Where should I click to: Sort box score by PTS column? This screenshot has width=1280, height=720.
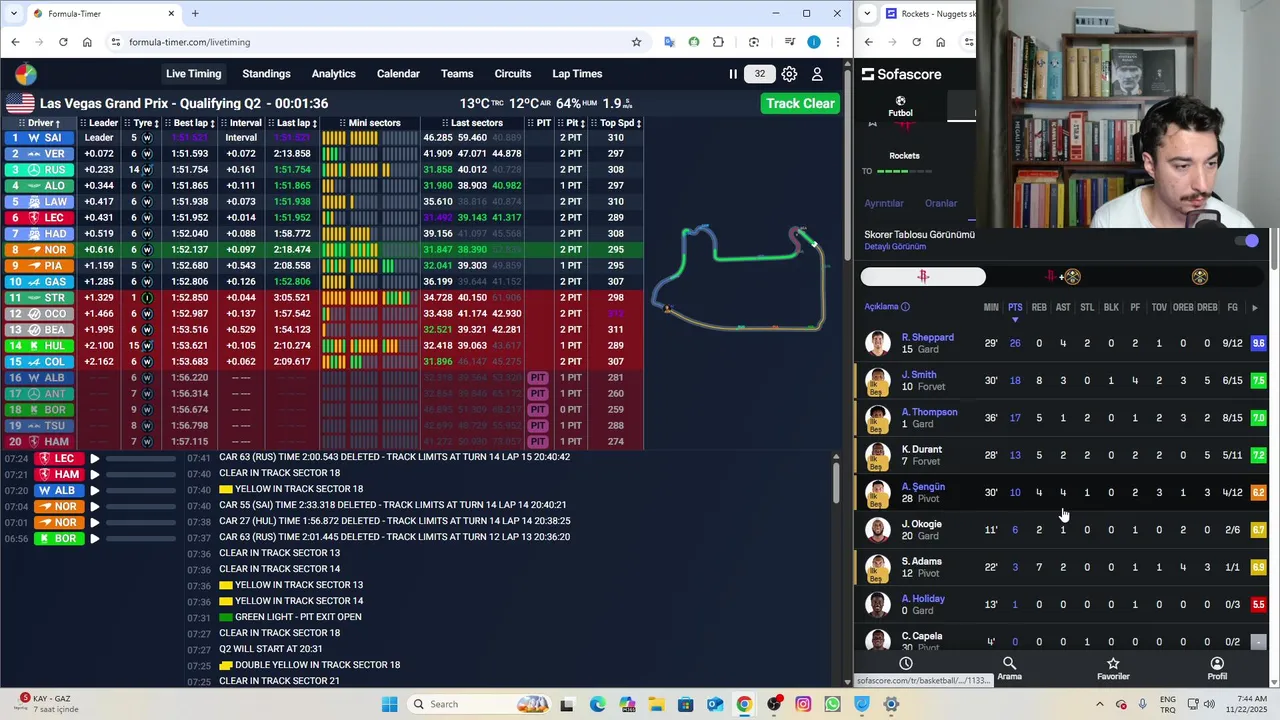click(x=1015, y=308)
